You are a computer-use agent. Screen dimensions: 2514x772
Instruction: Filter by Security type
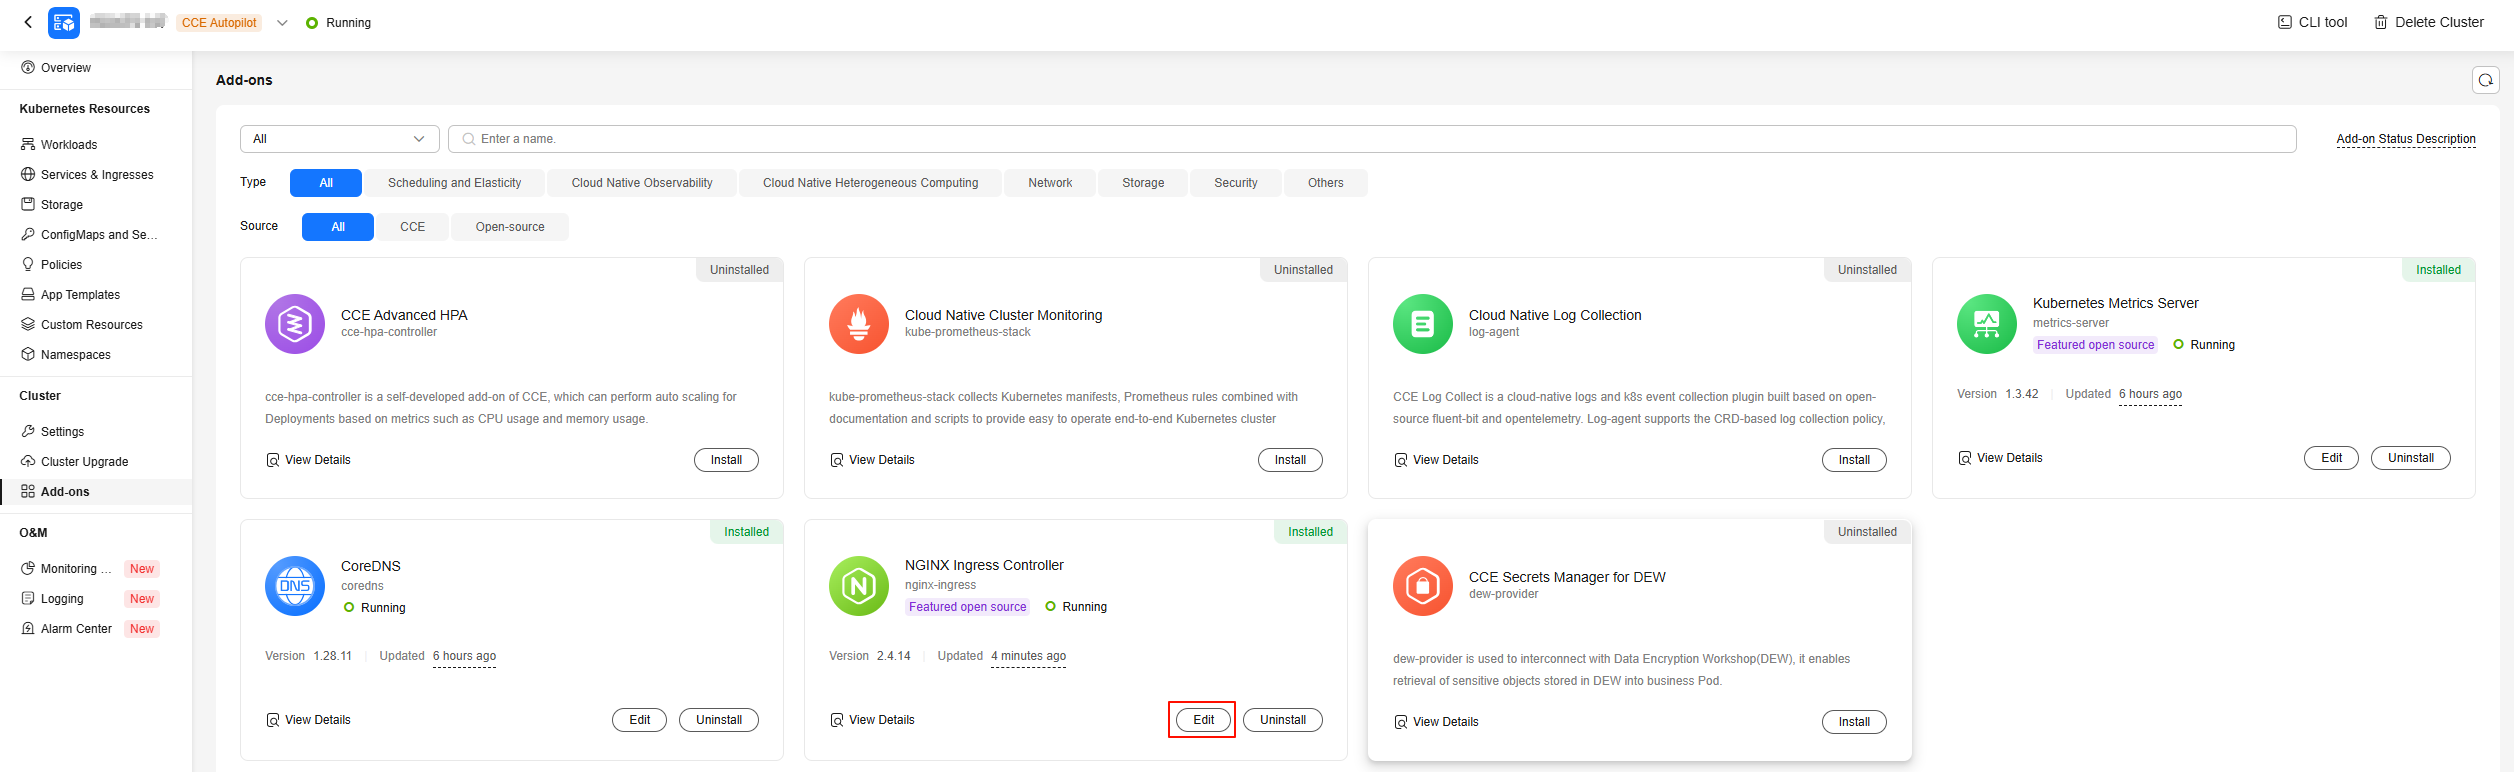[1236, 183]
